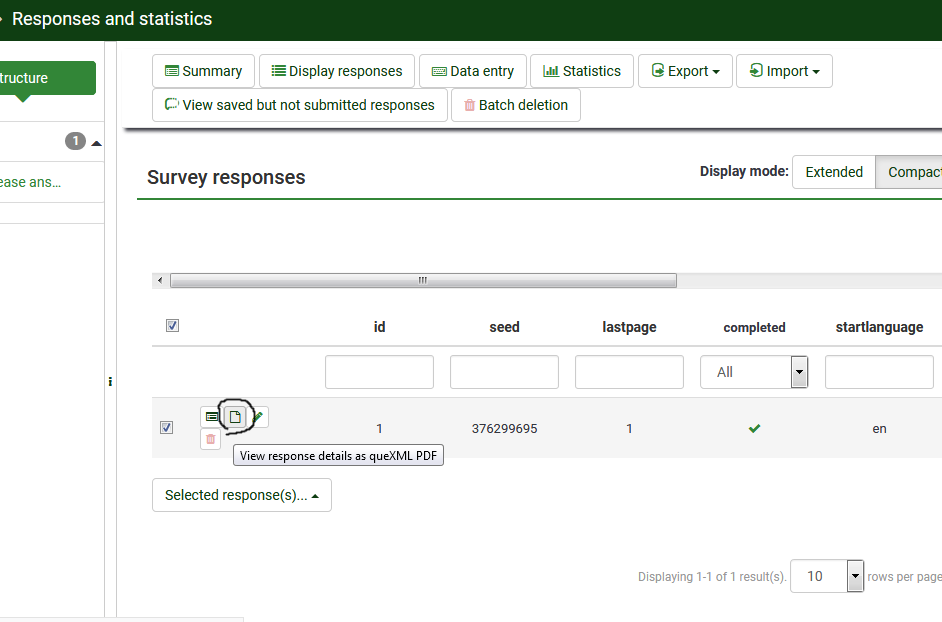Click the id column filter field
942x622 pixels.
point(379,372)
